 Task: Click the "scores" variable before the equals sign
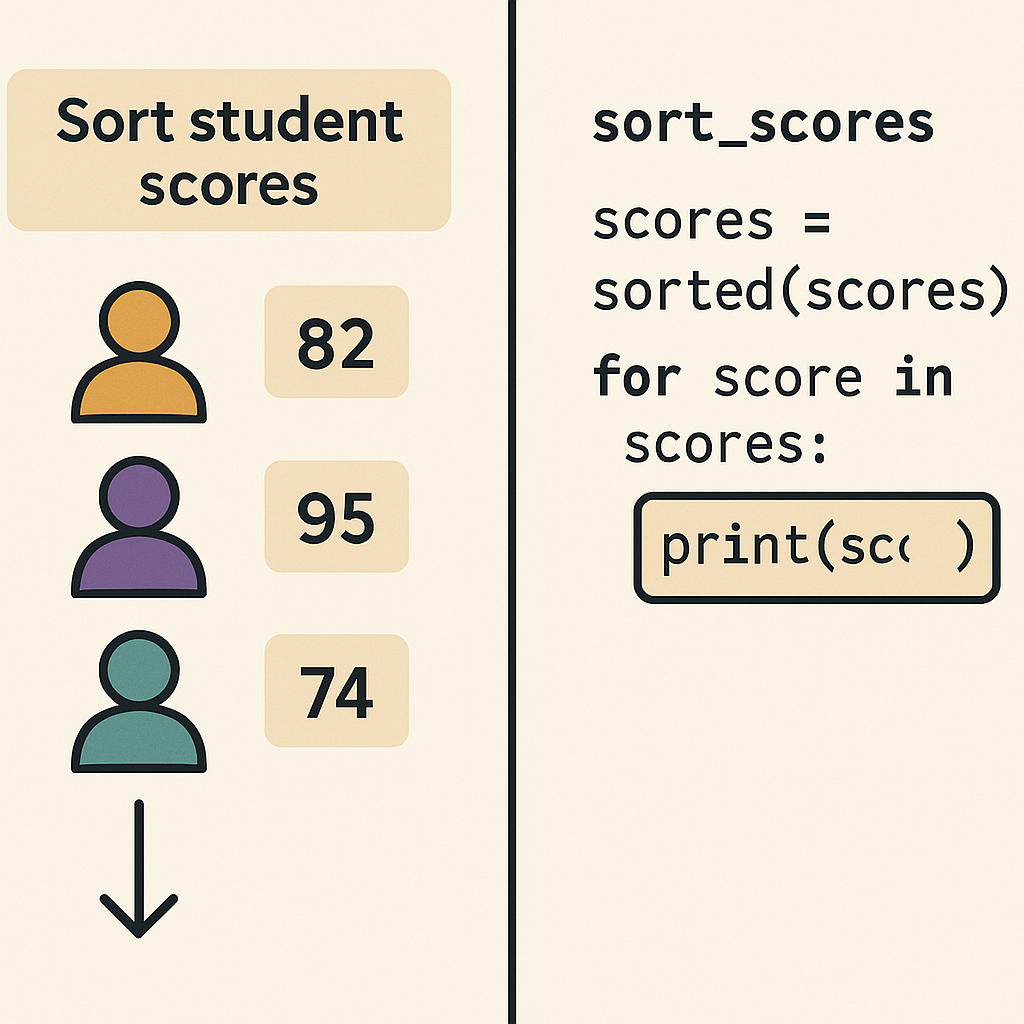click(683, 221)
